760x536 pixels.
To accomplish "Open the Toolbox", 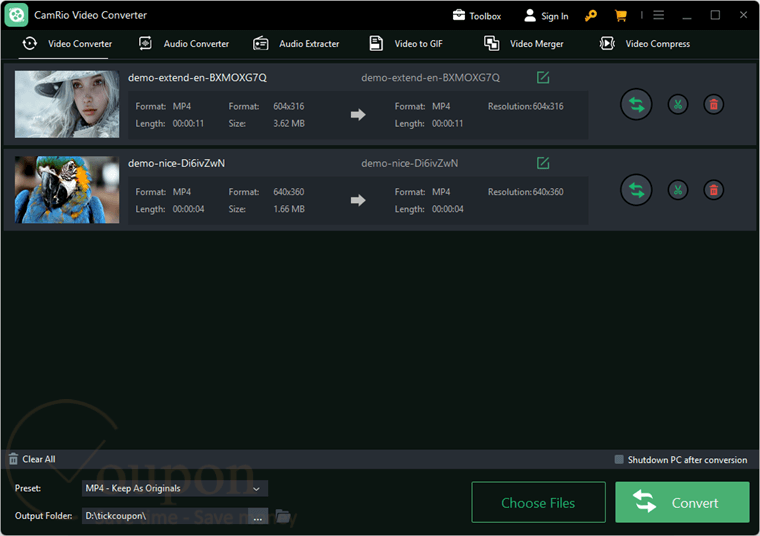I will pos(477,16).
